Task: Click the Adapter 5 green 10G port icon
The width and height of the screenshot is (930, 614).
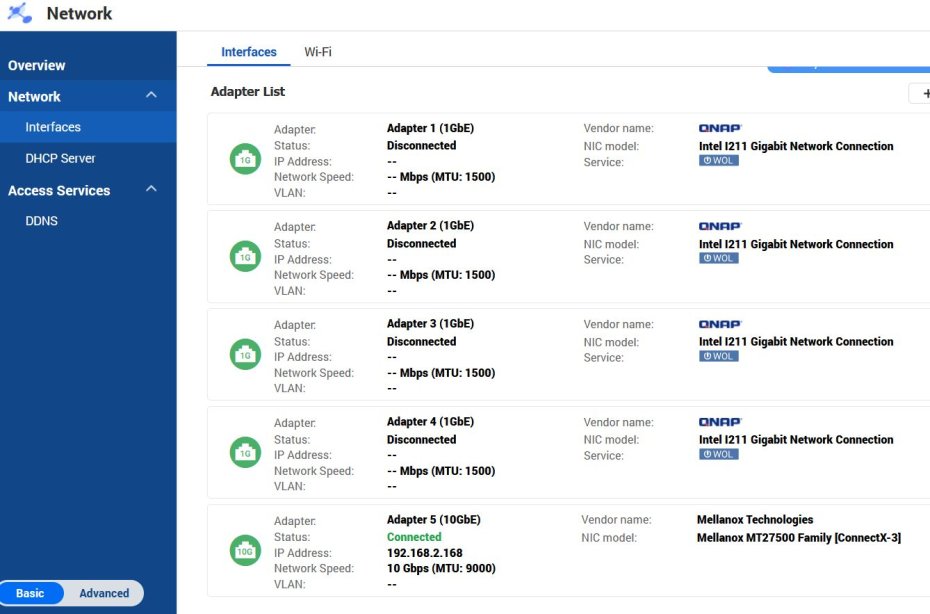Action: [x=245, y=551]
